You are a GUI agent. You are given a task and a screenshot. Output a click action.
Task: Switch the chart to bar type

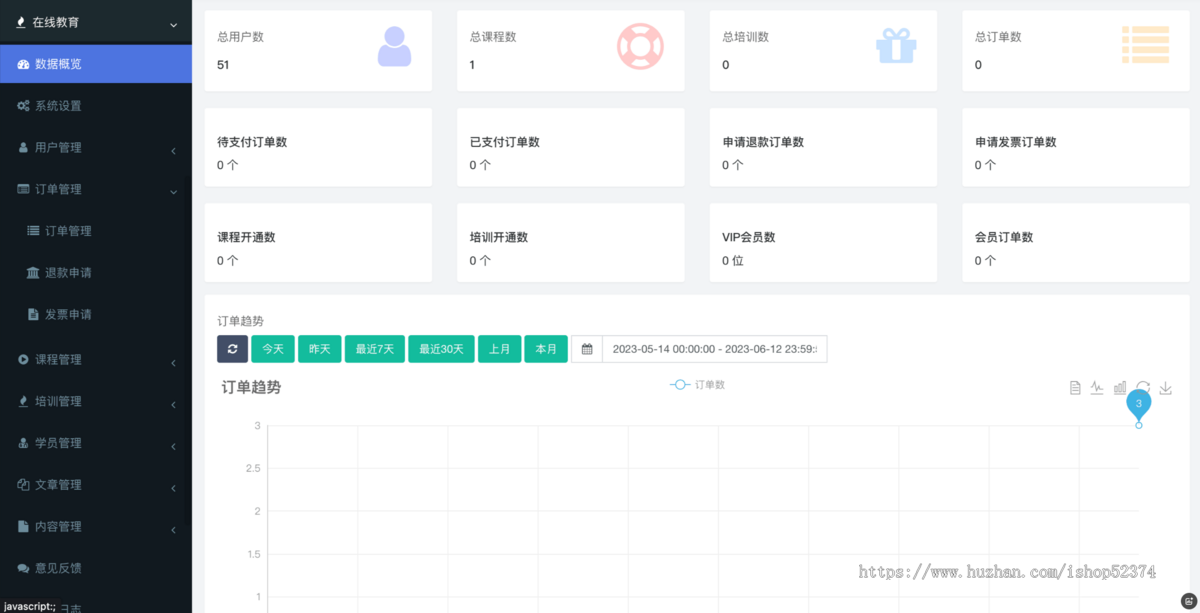pos(1120,388)
